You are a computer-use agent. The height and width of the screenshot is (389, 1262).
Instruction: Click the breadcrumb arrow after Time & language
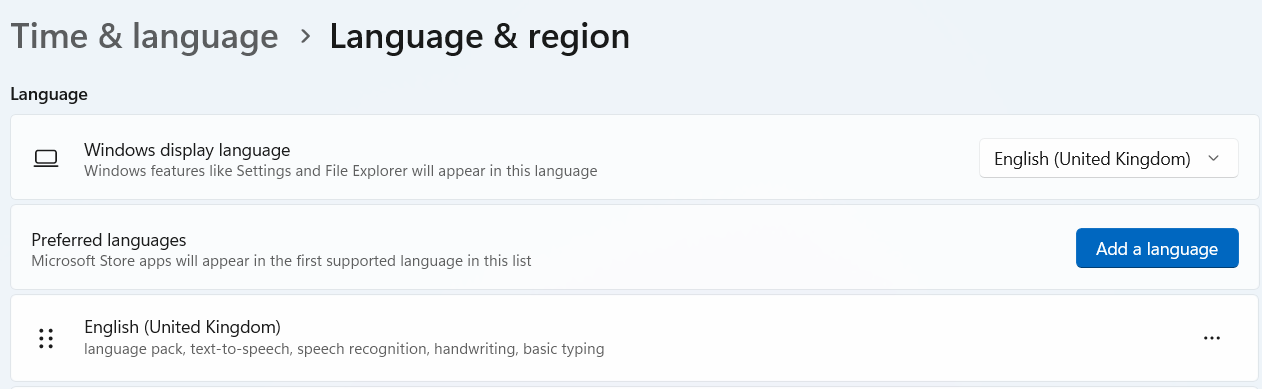(305, 37)
